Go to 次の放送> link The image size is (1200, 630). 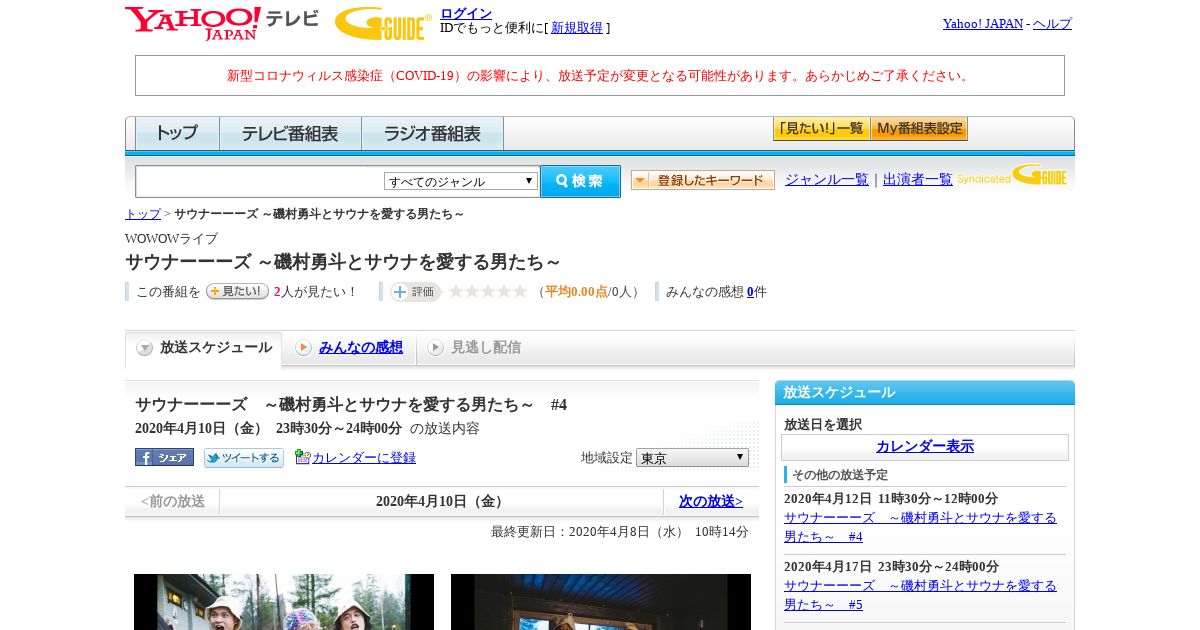point(711,501)
